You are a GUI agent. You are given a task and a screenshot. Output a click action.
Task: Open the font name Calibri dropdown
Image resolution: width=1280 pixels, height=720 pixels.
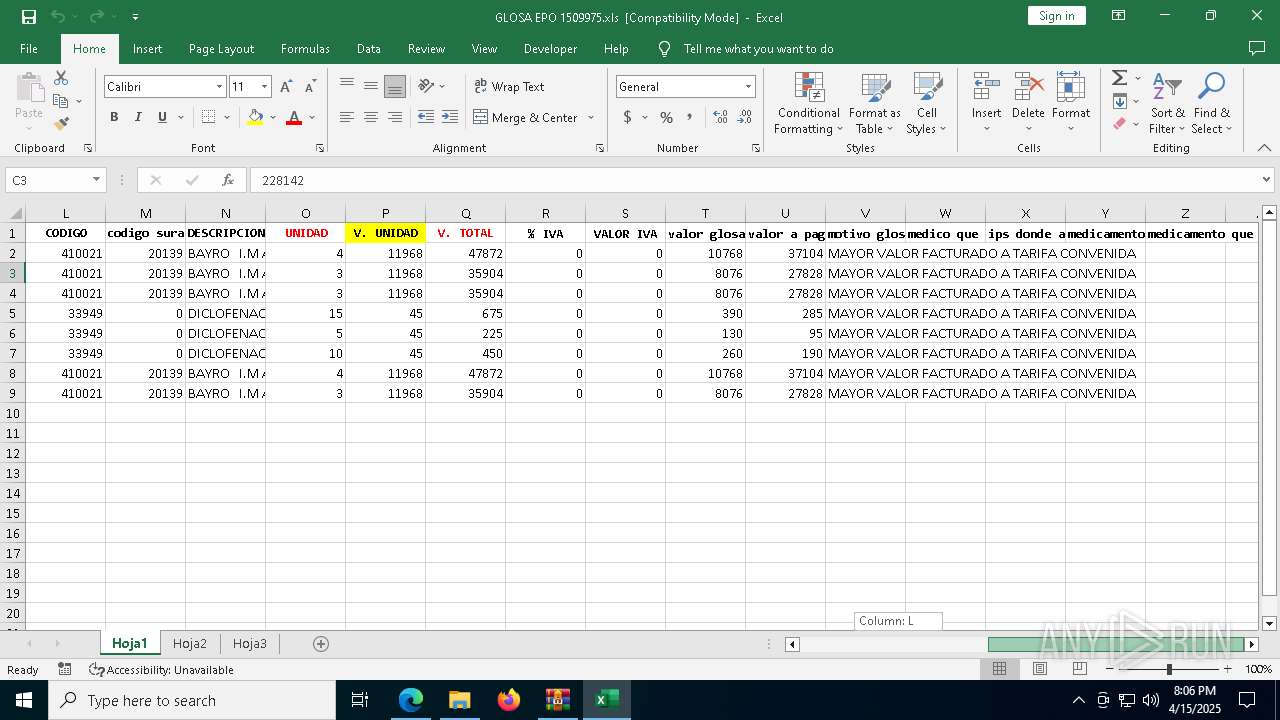pos(219,87)
